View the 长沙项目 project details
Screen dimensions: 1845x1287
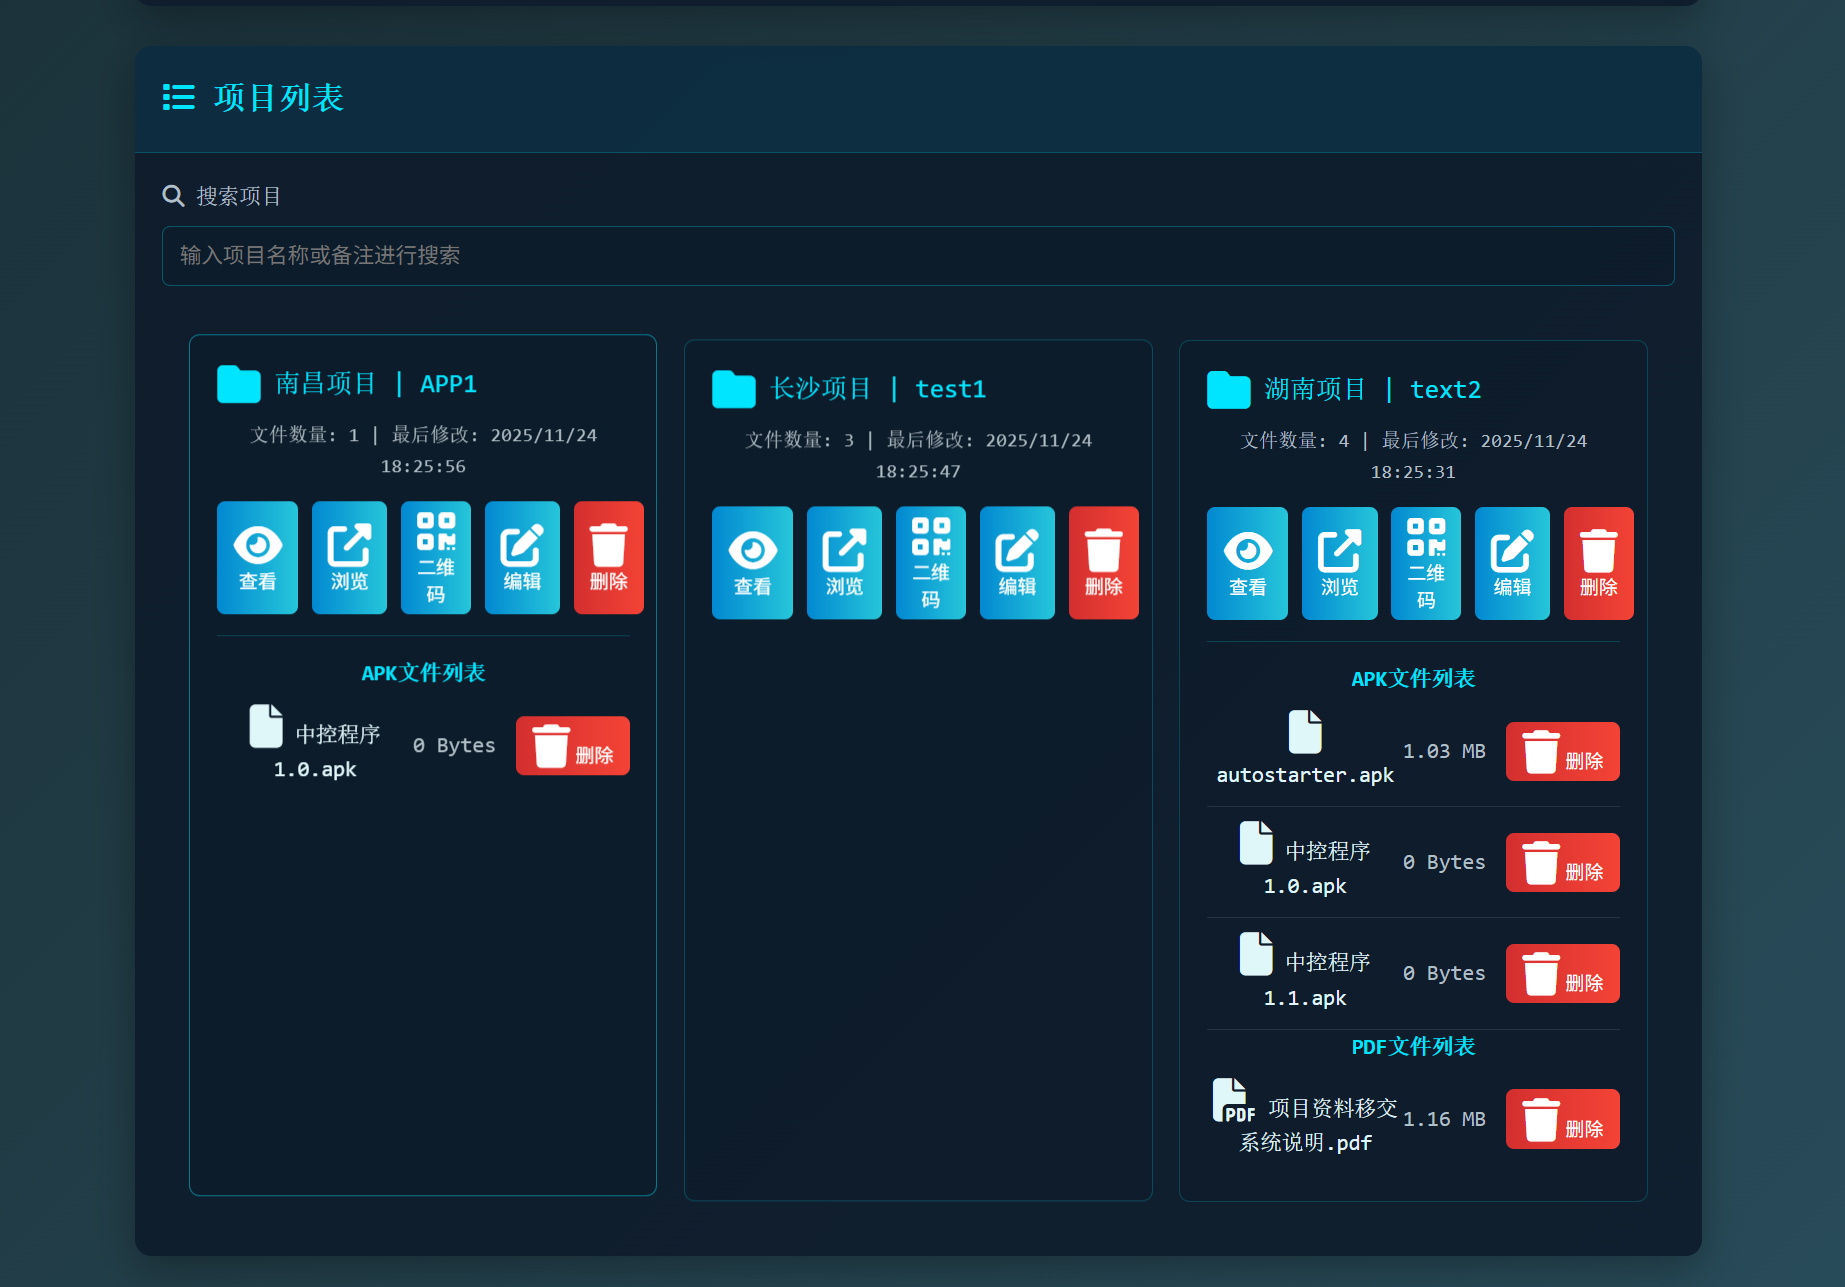[752, 562]
